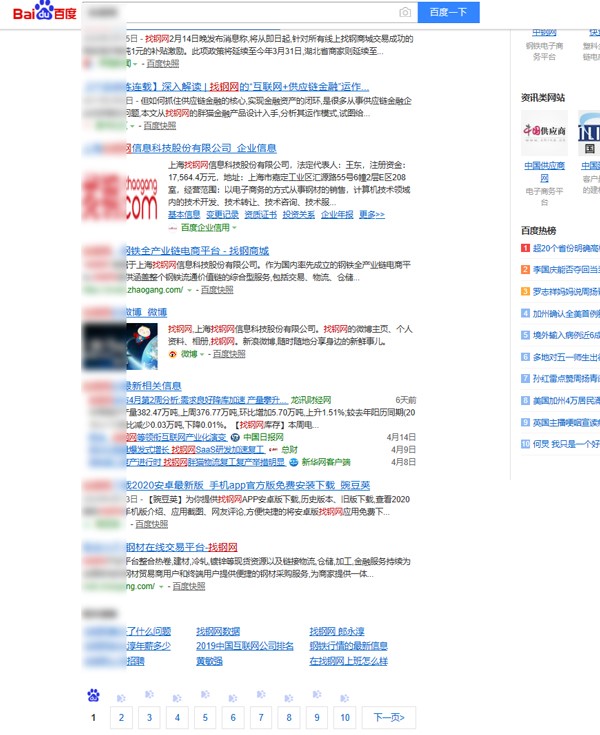Viewport: 600px width, 735px height.
Task: Go to results page 5
Action: pyautogui.click(x=205, y=717)
